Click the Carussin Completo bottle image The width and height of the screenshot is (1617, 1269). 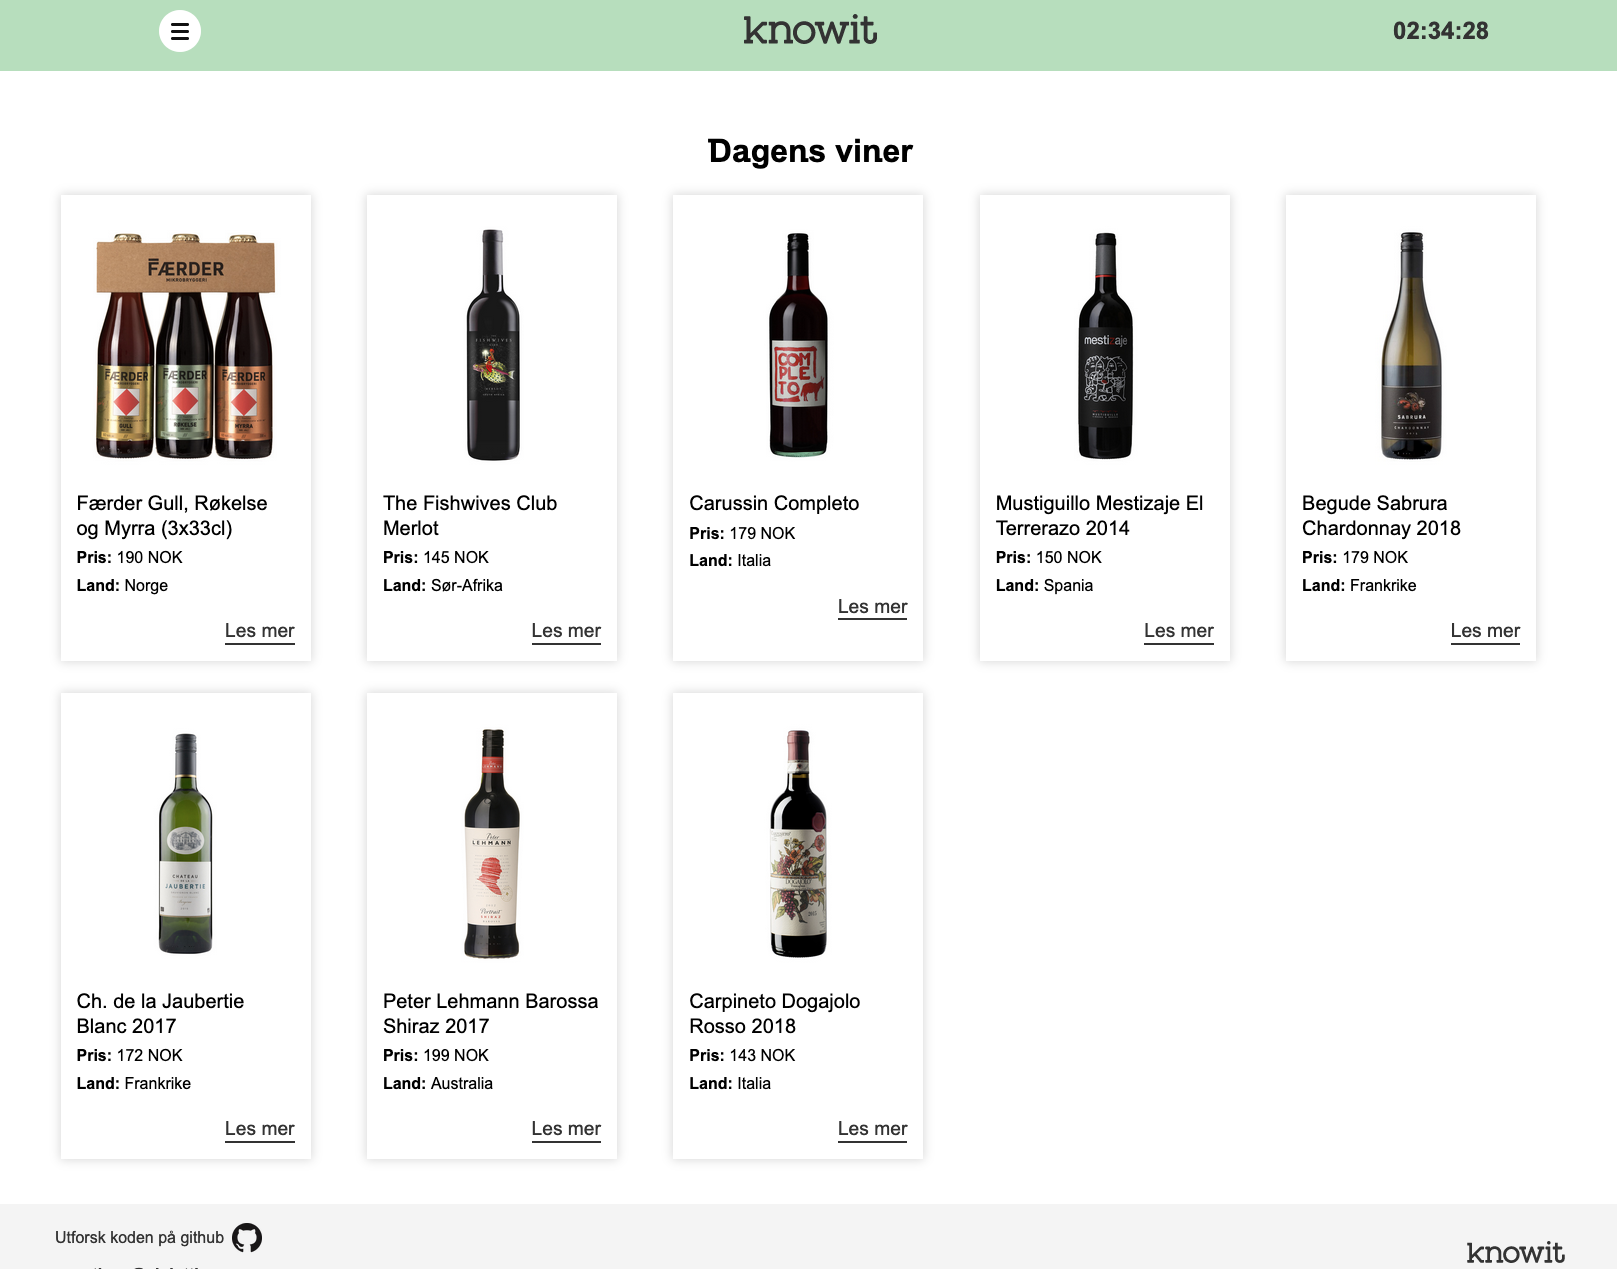[798, 345]
